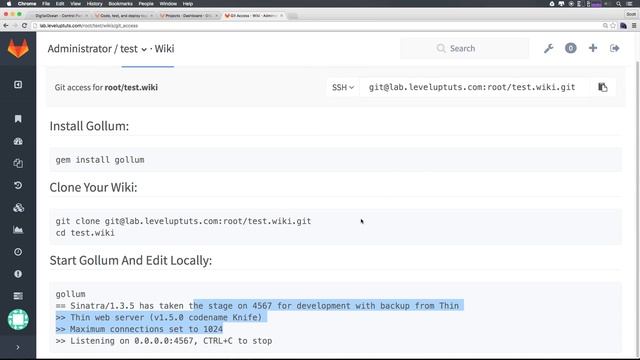640x360 pixels.
Task: Open the Help menu
Action: [188, 4]
